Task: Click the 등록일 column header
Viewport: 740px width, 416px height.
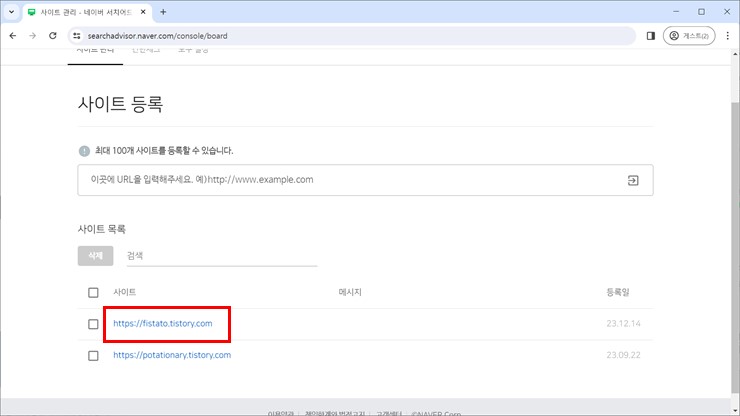Action: (x=618, y=292)
